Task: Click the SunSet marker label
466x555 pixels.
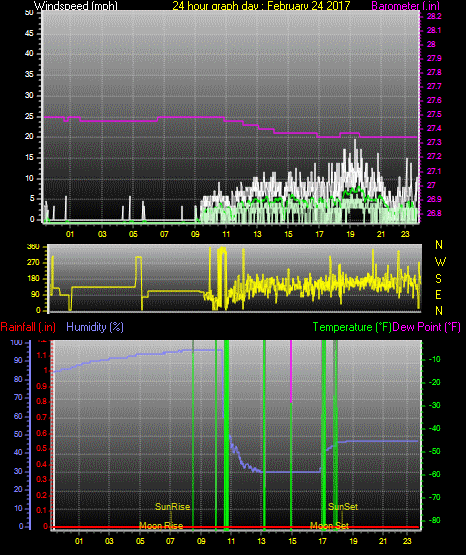Action: point(343,507)
